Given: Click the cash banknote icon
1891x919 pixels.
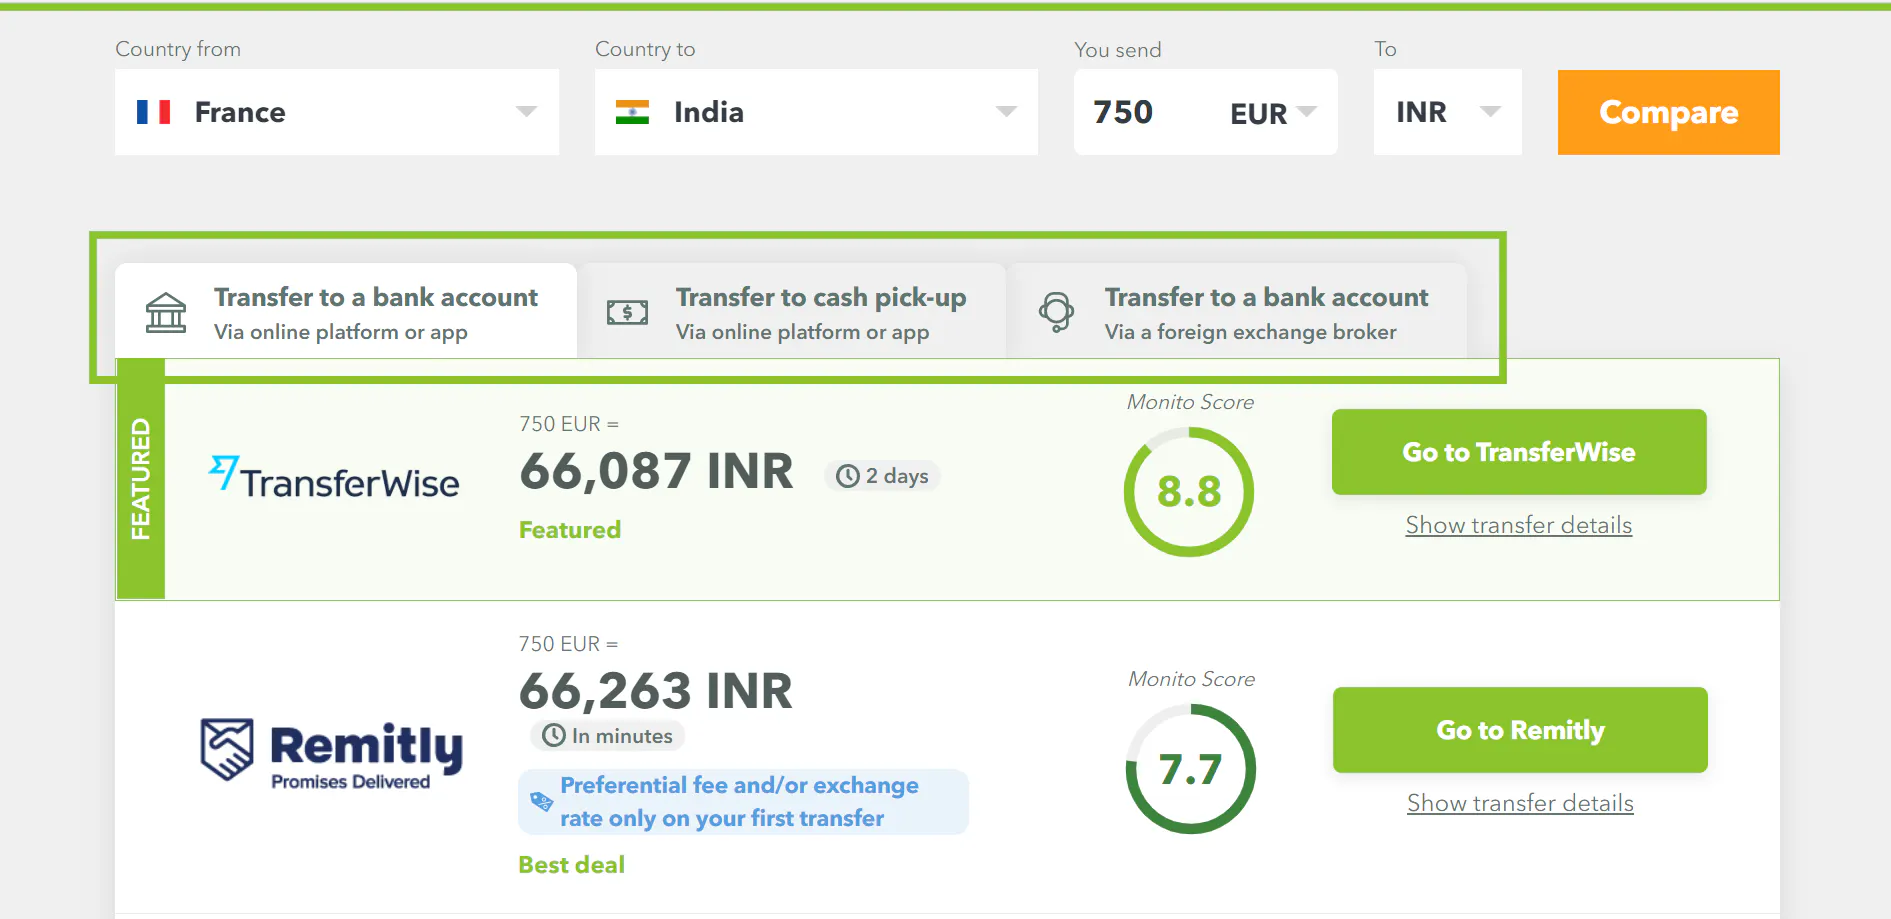Looking at the screenshot, I should click(x=628, y=313).
